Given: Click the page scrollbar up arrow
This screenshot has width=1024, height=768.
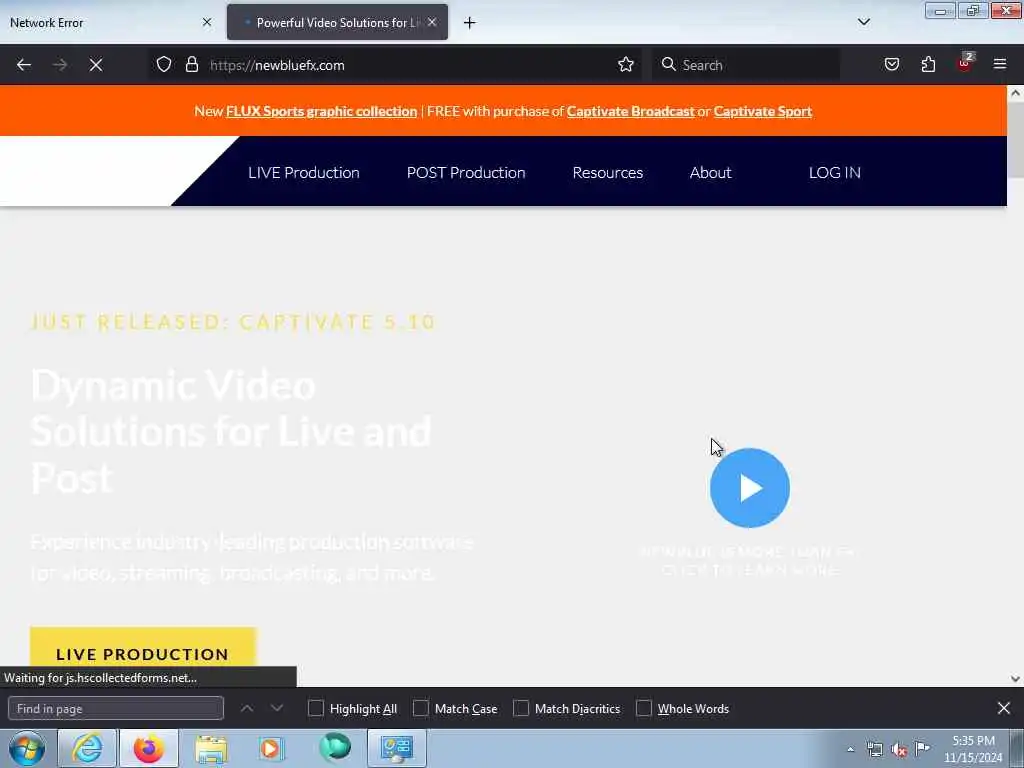Looking at the screenshot, I should pos(1016,93).
